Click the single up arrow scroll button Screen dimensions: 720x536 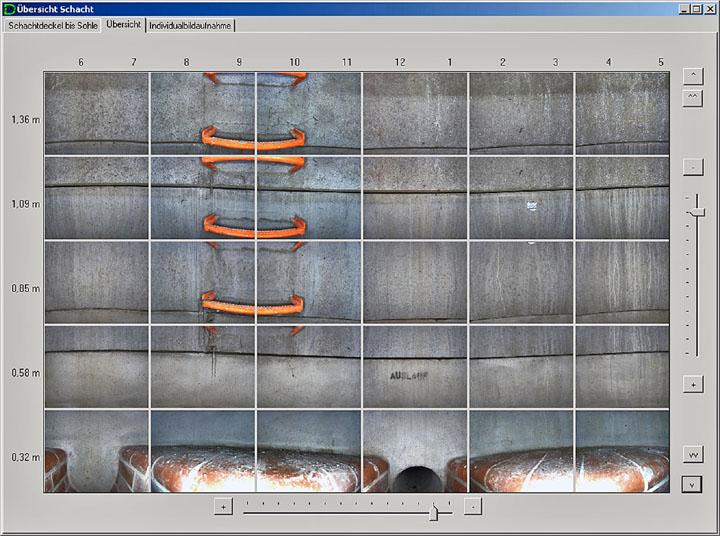pos(692,75)
